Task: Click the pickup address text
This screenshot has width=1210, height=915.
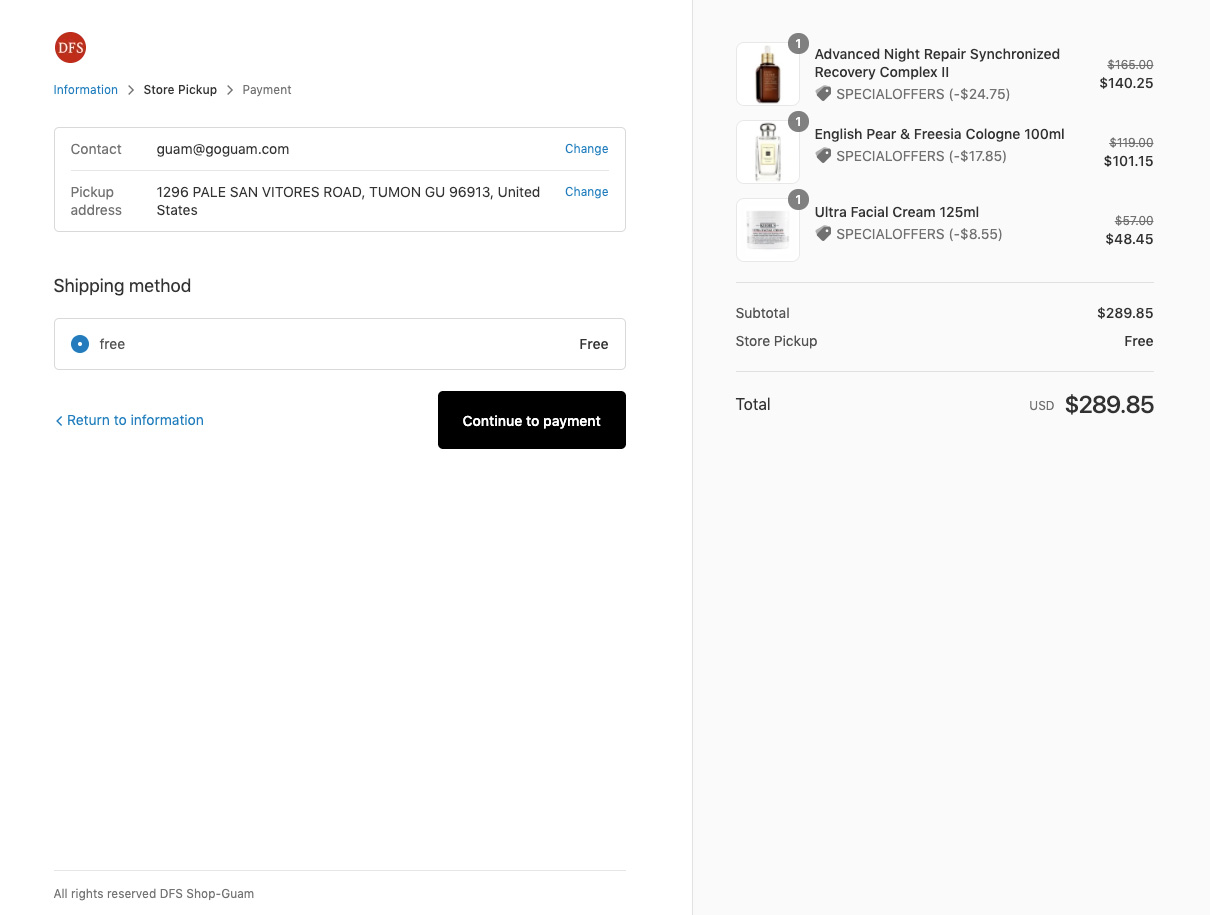Action: [348, 201]
